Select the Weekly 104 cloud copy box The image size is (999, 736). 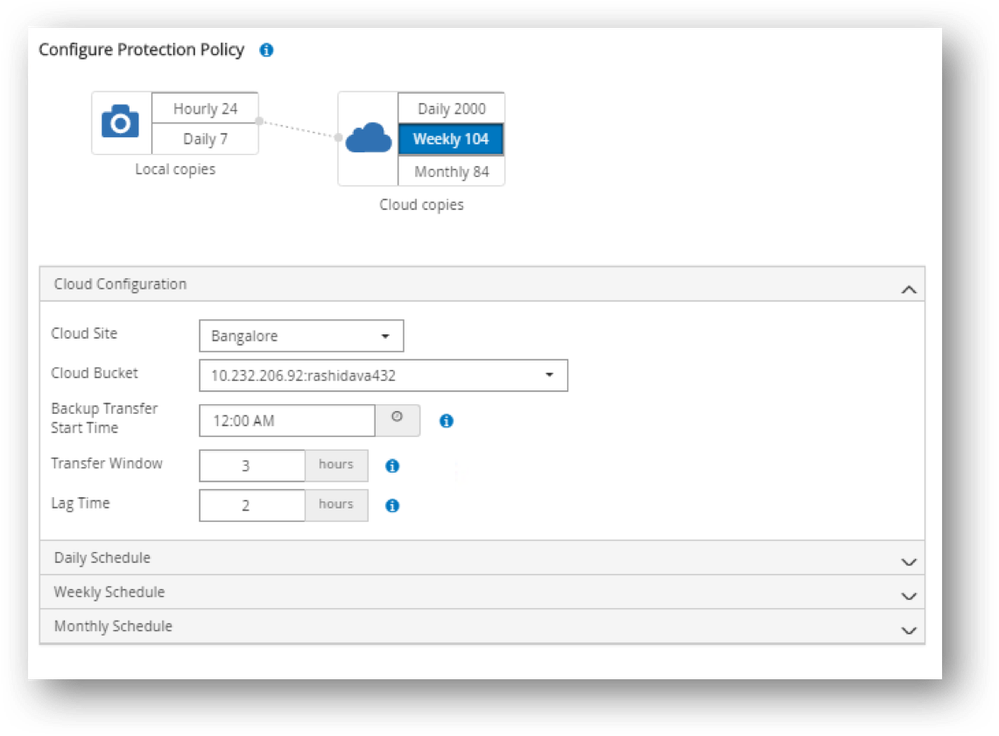451,139
